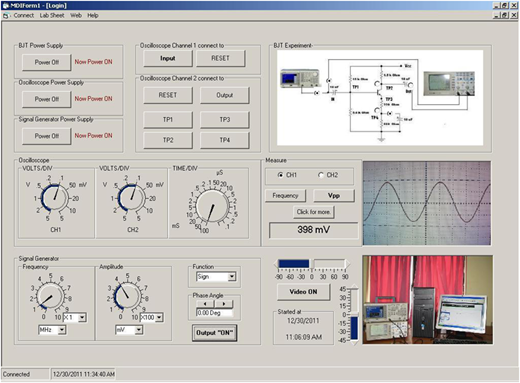
Task: Click the Connected status bar text
Action: 17,374
